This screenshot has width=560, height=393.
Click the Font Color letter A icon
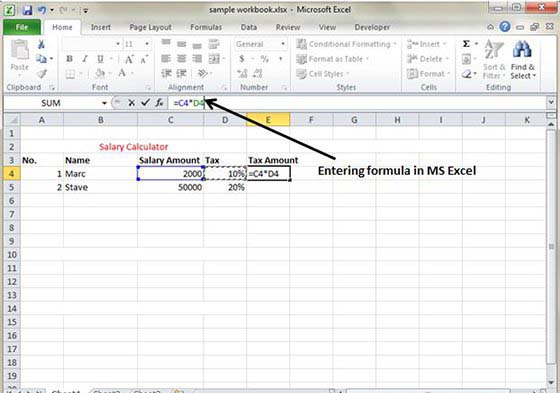click(x=122, y=73)
